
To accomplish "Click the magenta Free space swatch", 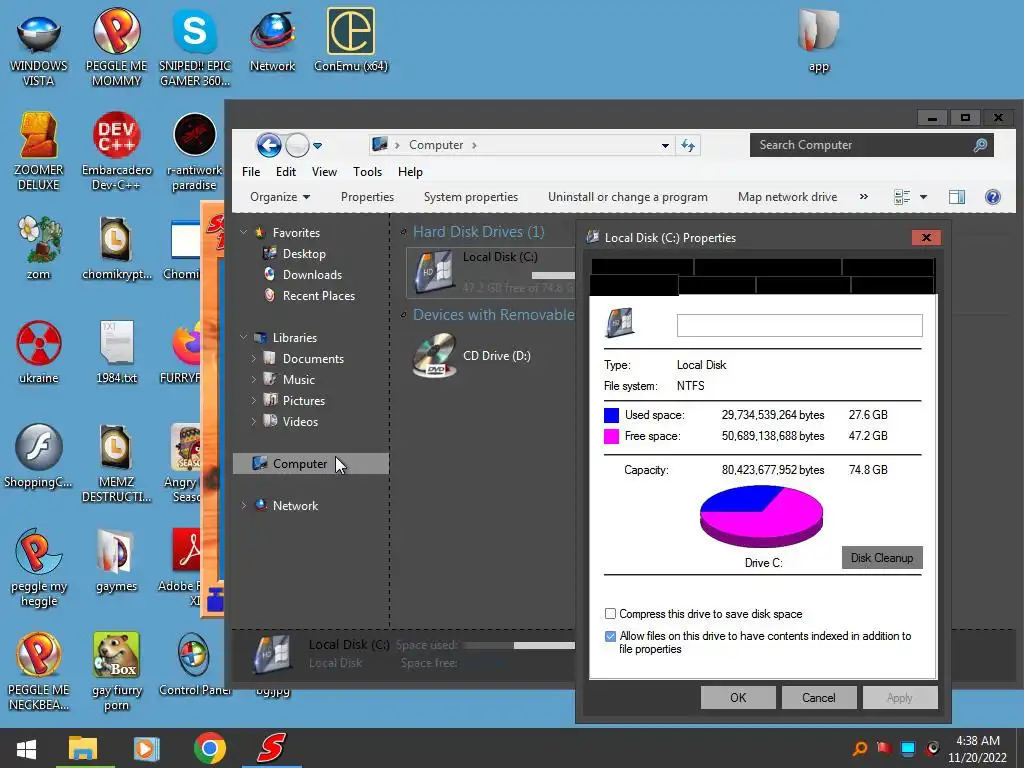I will [611, 436].
